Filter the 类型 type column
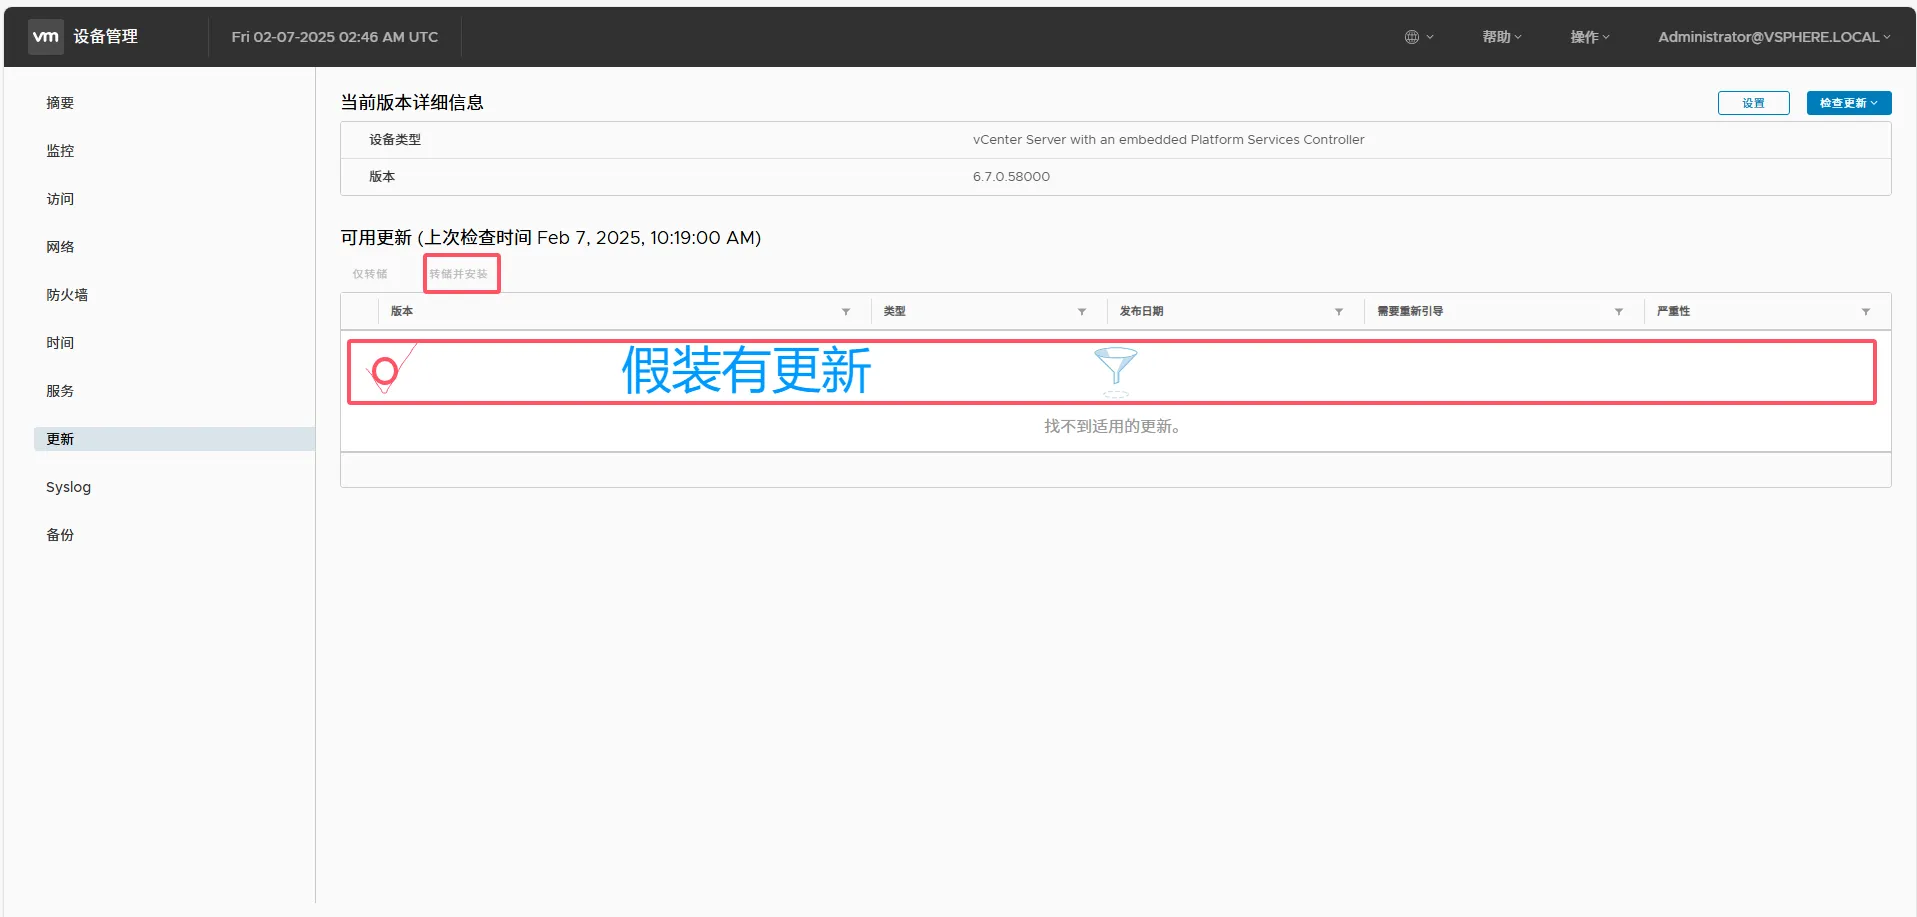Screen dimensions: 1917x917 [1082, 312]
